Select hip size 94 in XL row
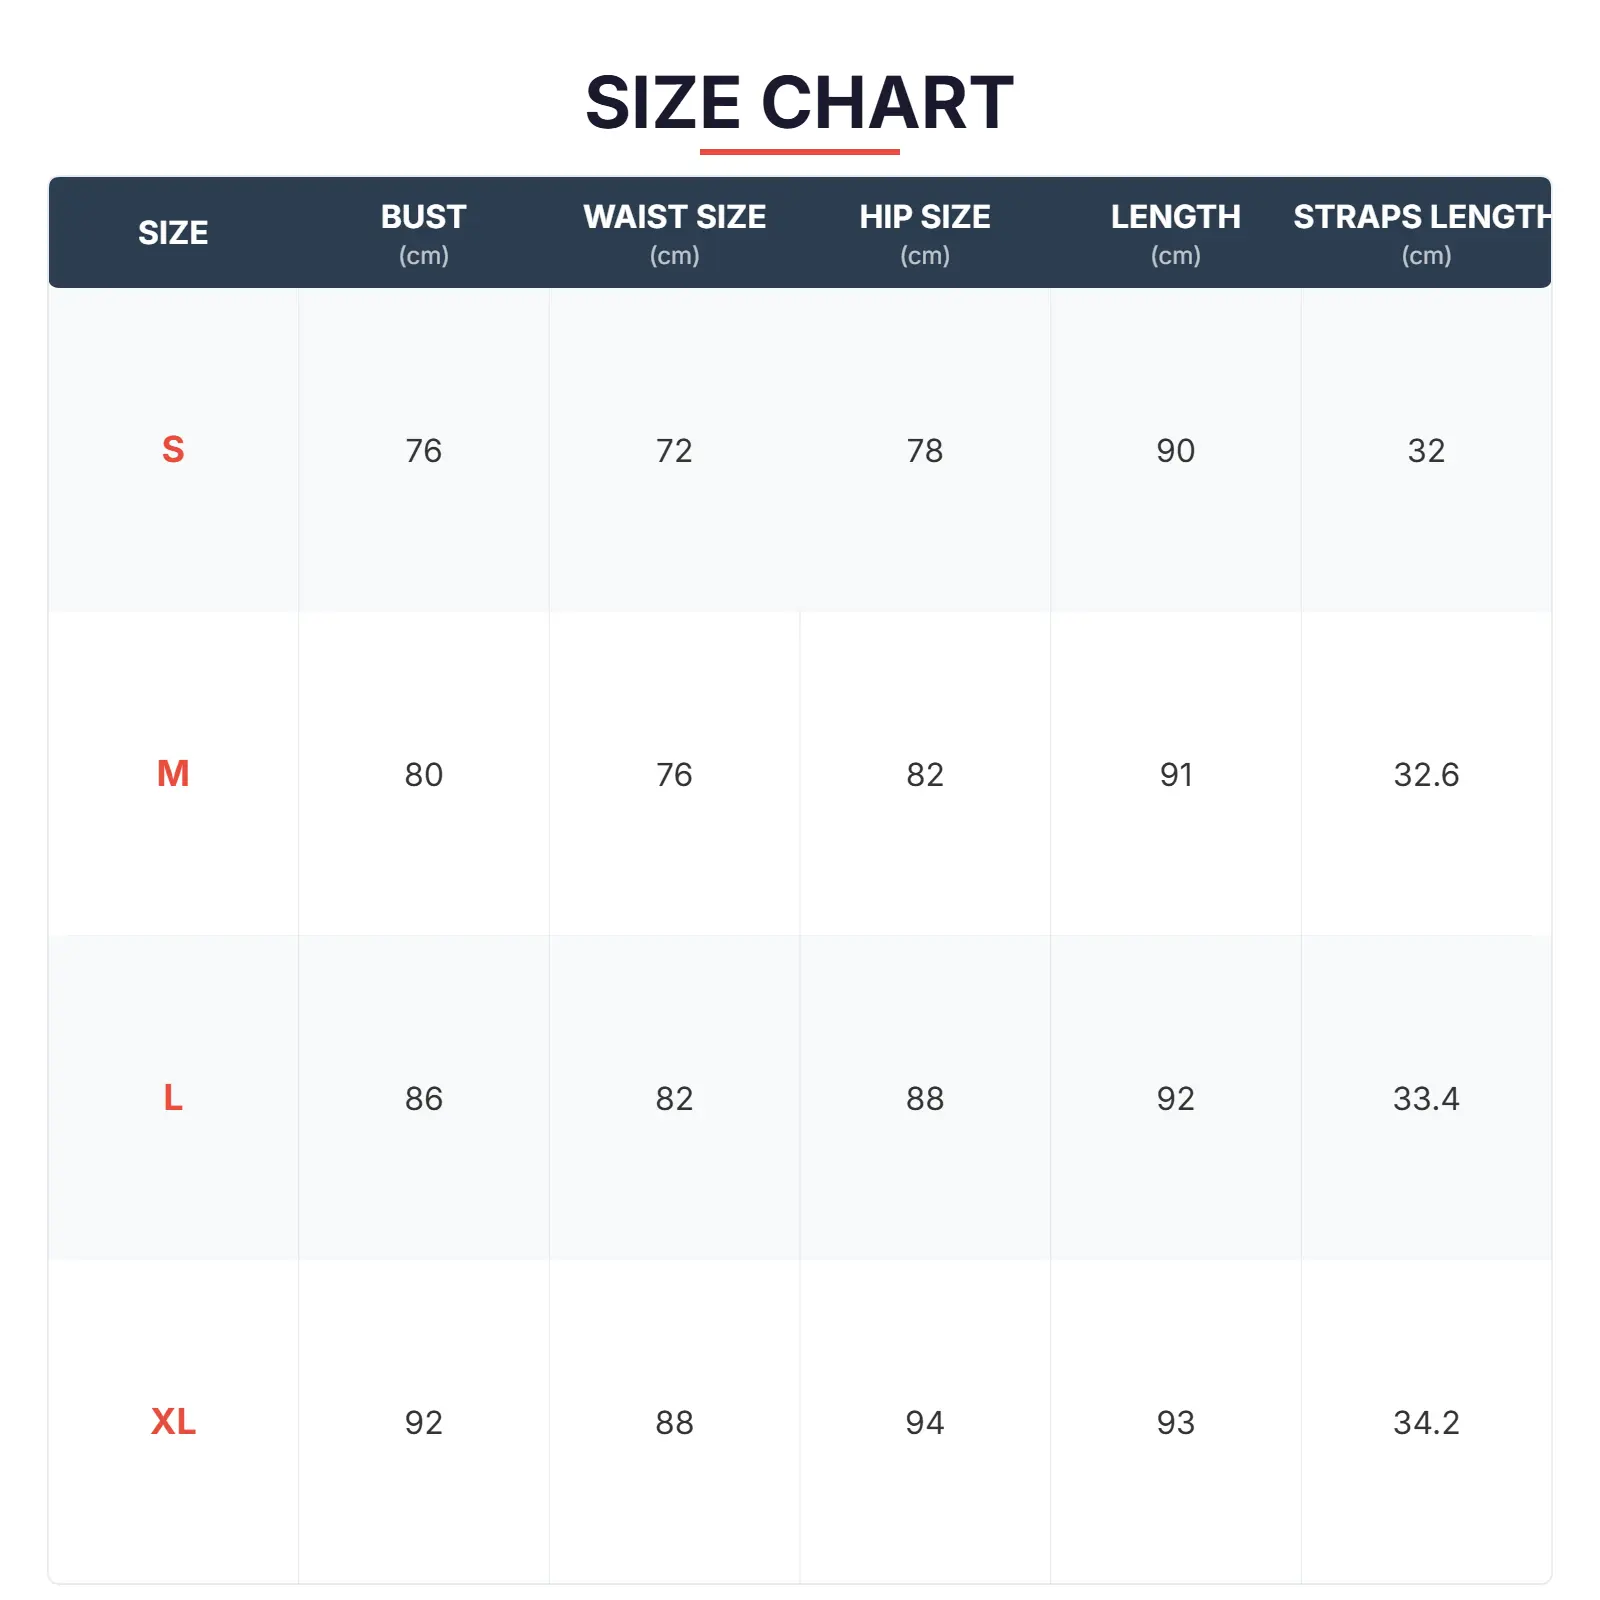 [924, 1423]
